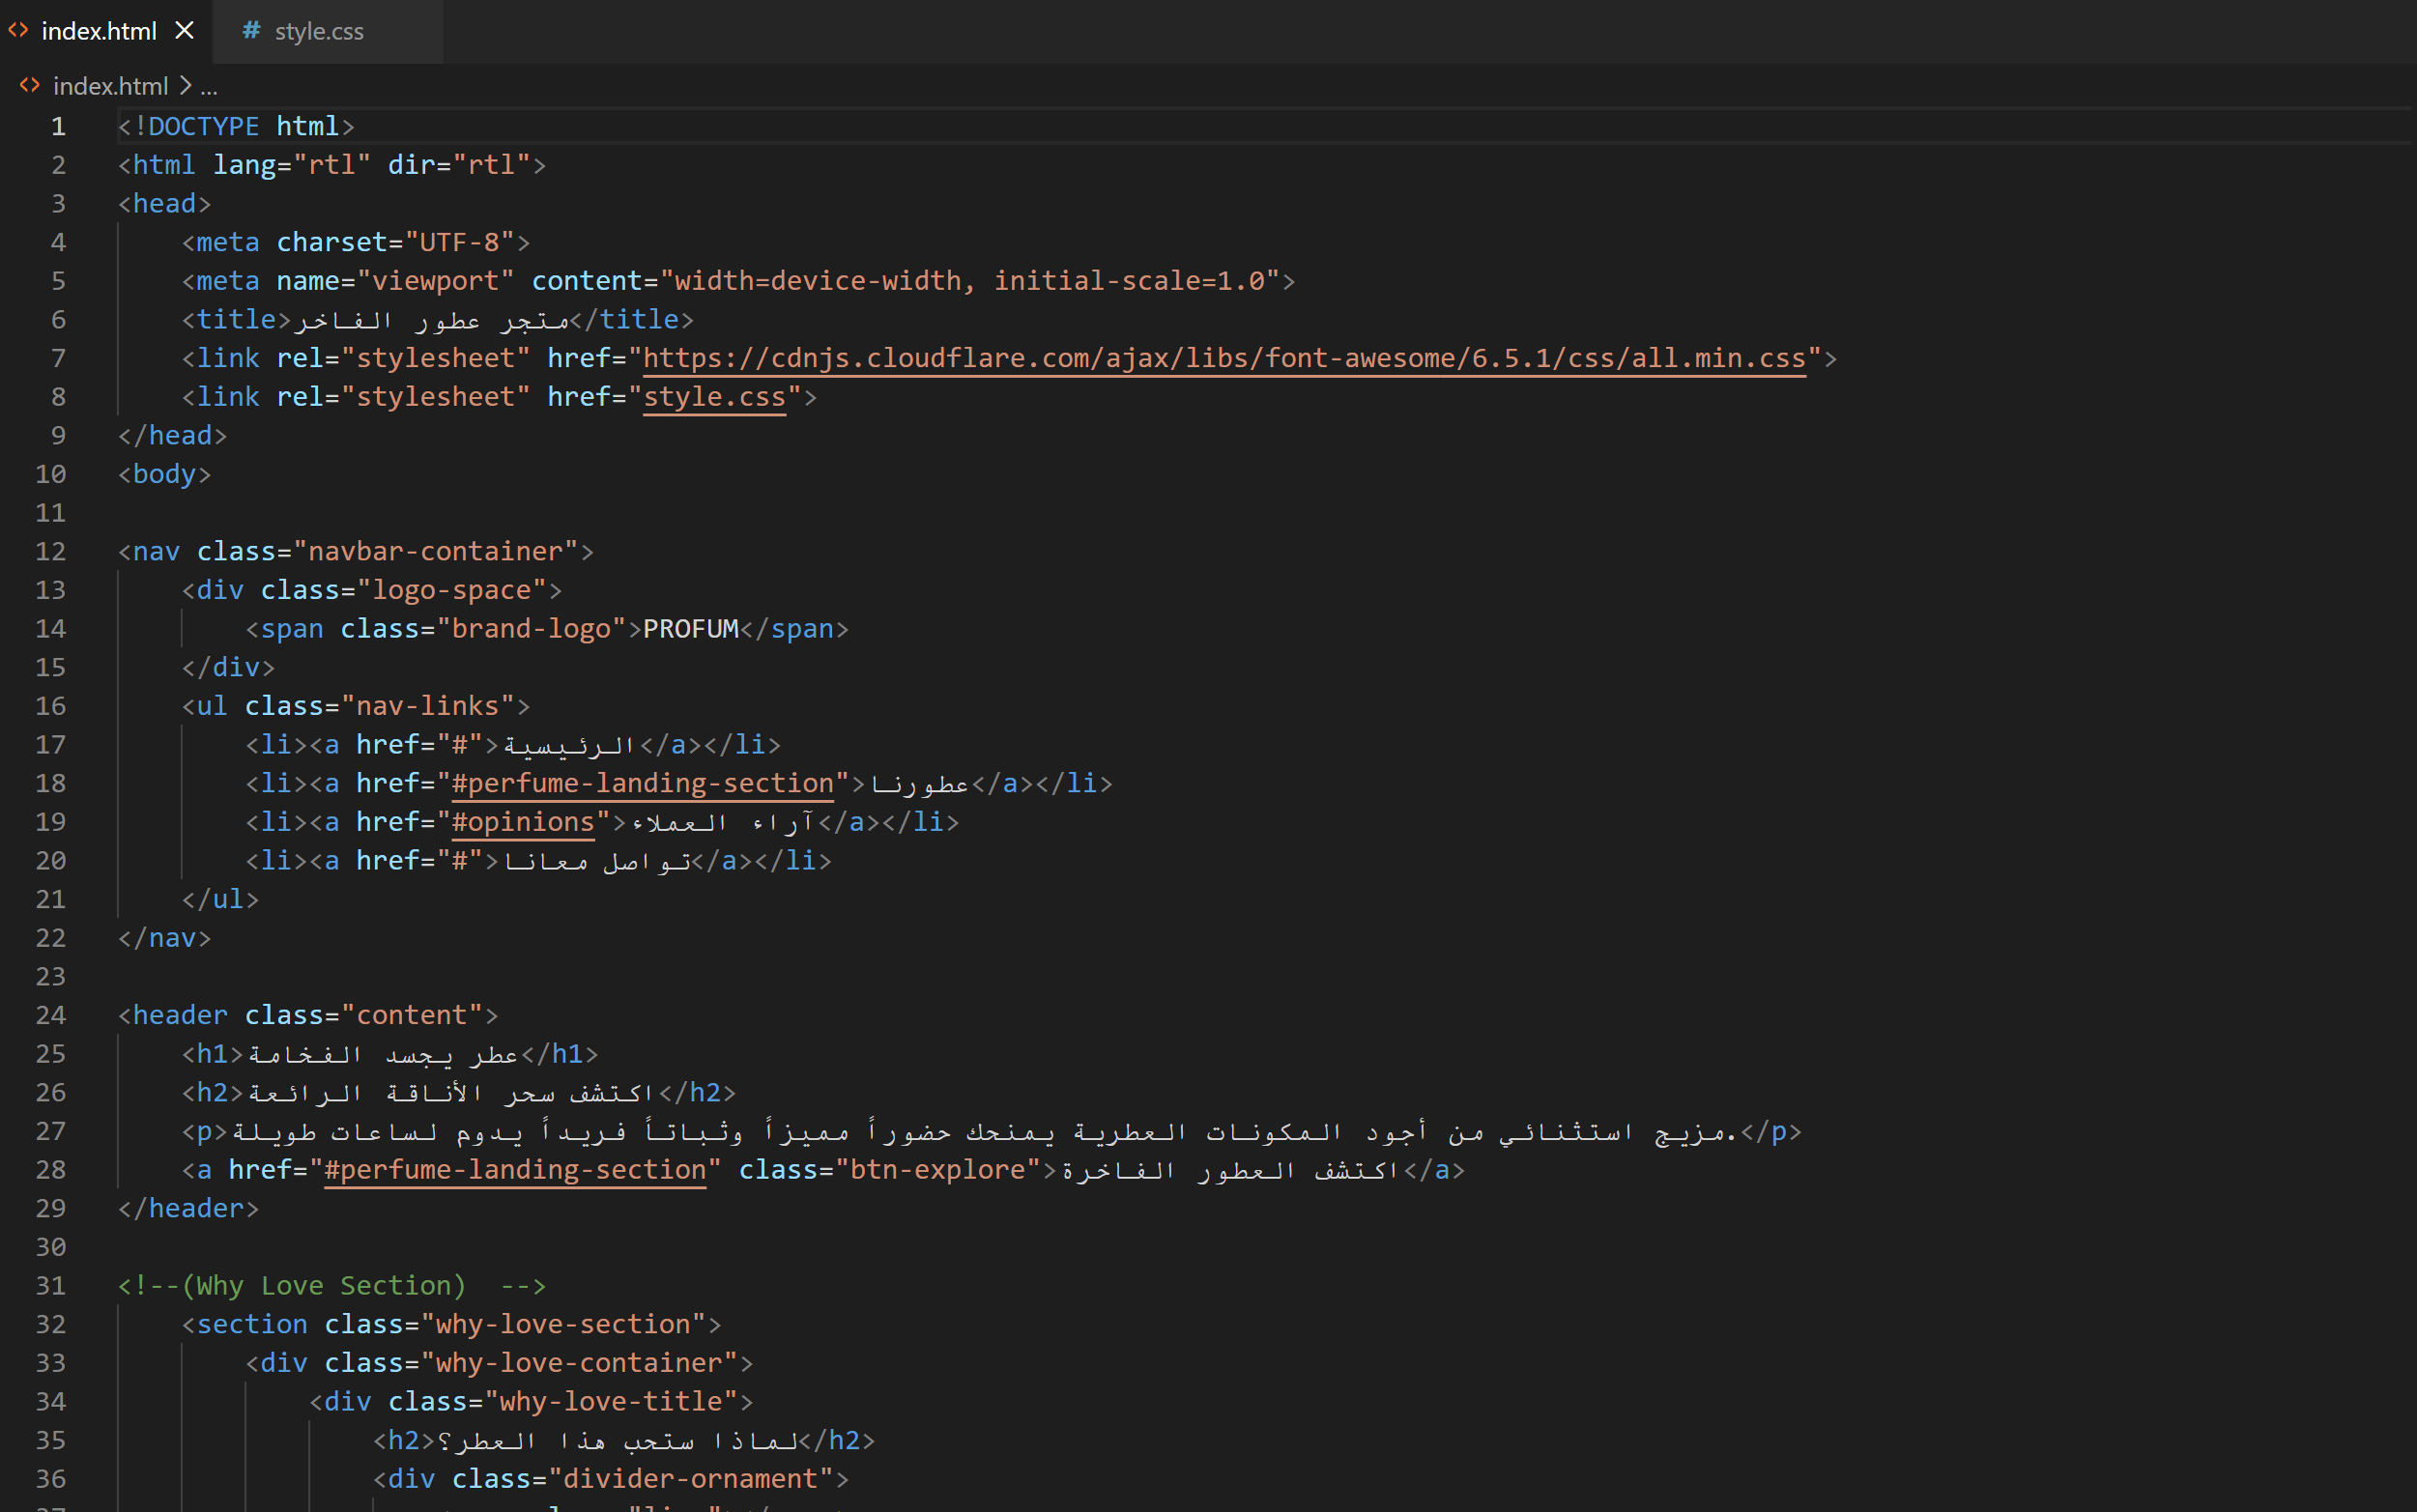Screen dimensions: 2417x1512
Task: Click #perfume-landing-section link in btn-explore anchor
Action: (x=515, y=1170)
